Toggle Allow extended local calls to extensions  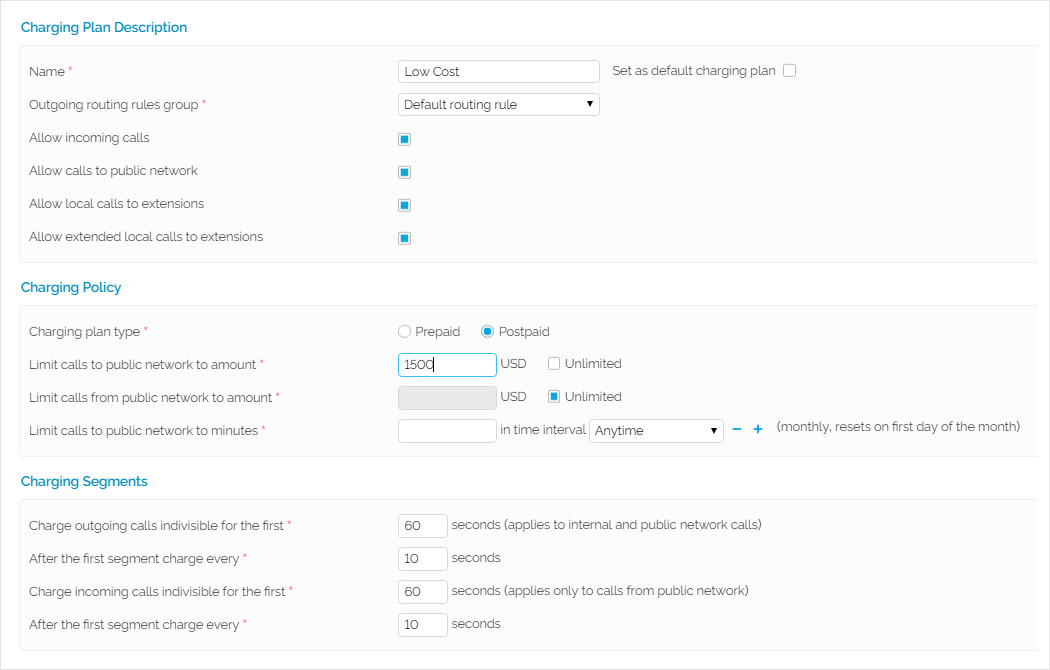tap(405, 238)
